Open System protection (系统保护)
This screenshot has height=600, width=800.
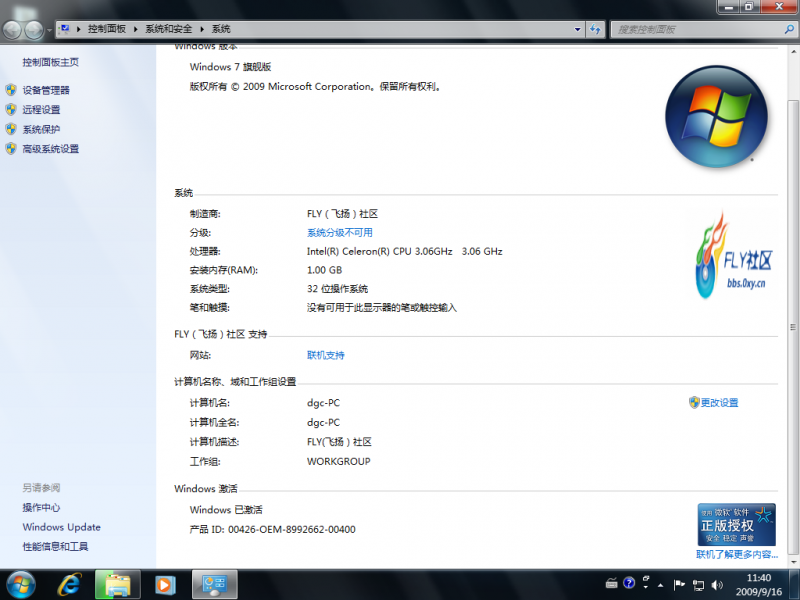(x=41, y=130)
